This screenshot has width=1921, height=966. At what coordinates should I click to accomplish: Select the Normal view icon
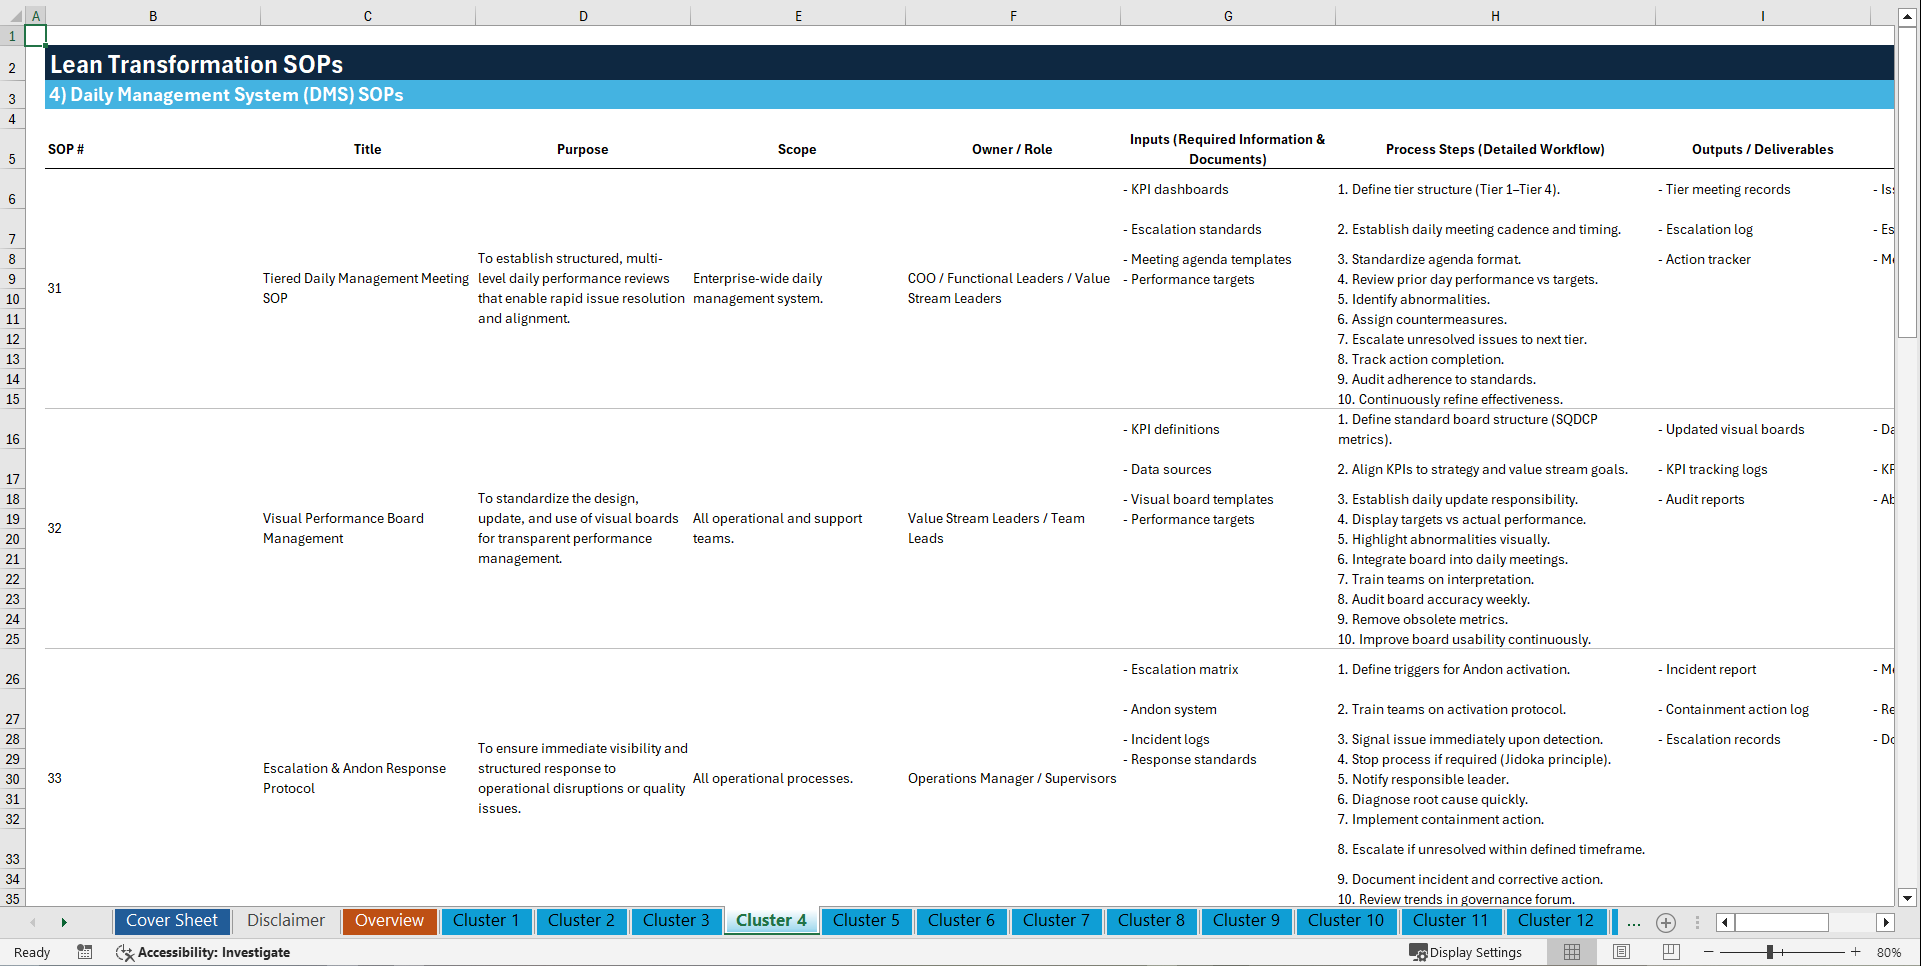click(1571, 952)
